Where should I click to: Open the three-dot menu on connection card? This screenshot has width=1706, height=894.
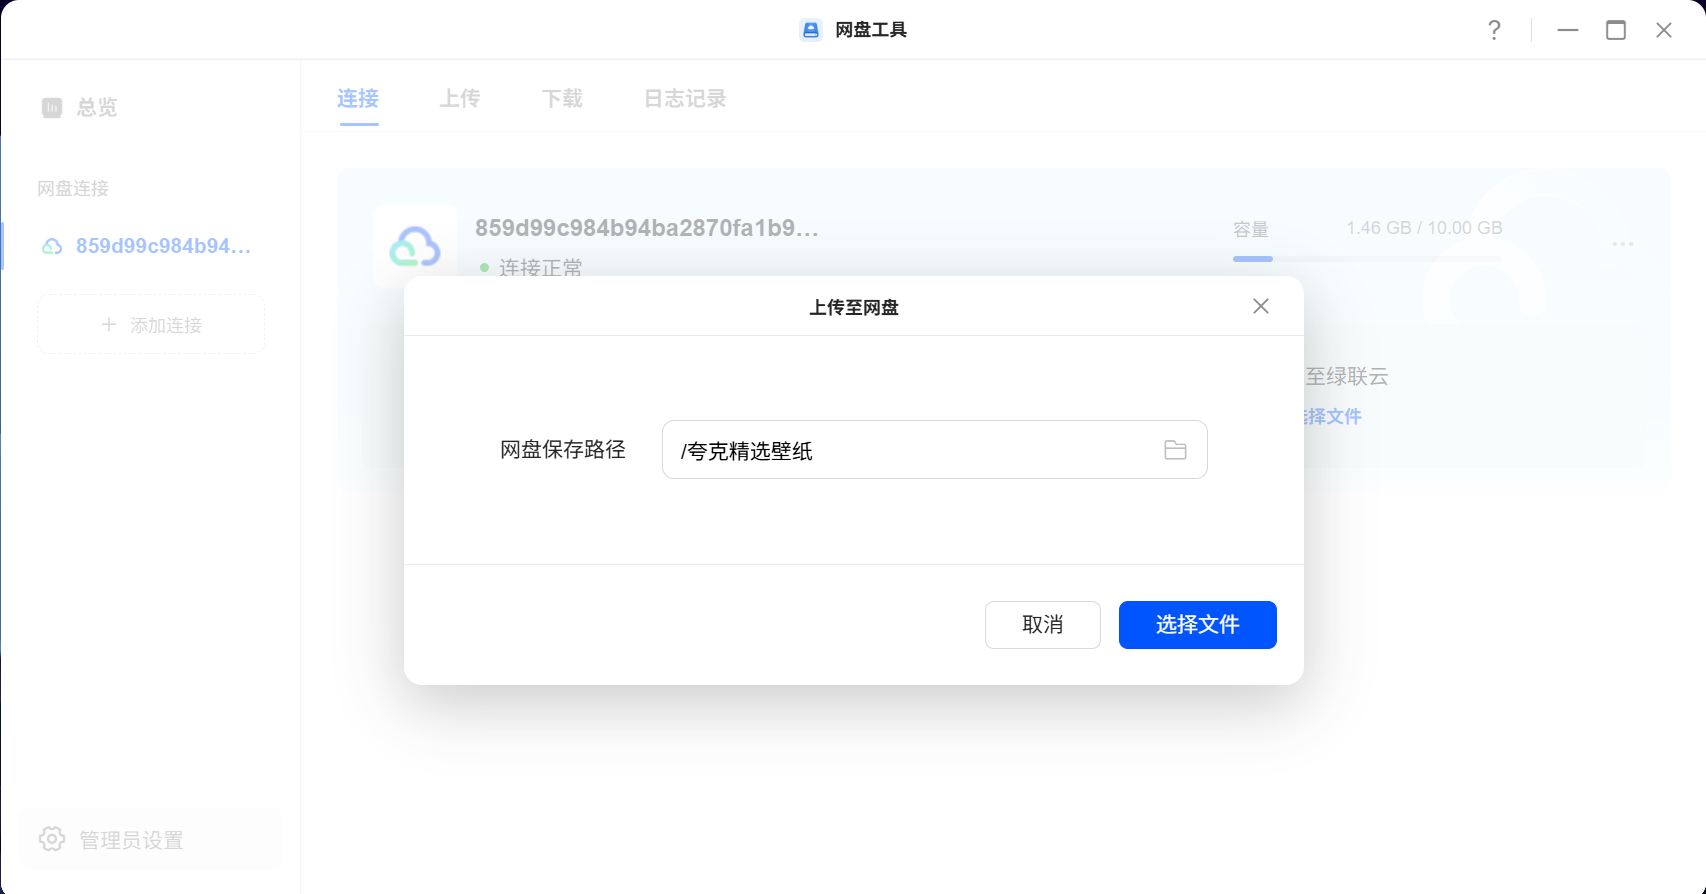tap(1623, 244)
